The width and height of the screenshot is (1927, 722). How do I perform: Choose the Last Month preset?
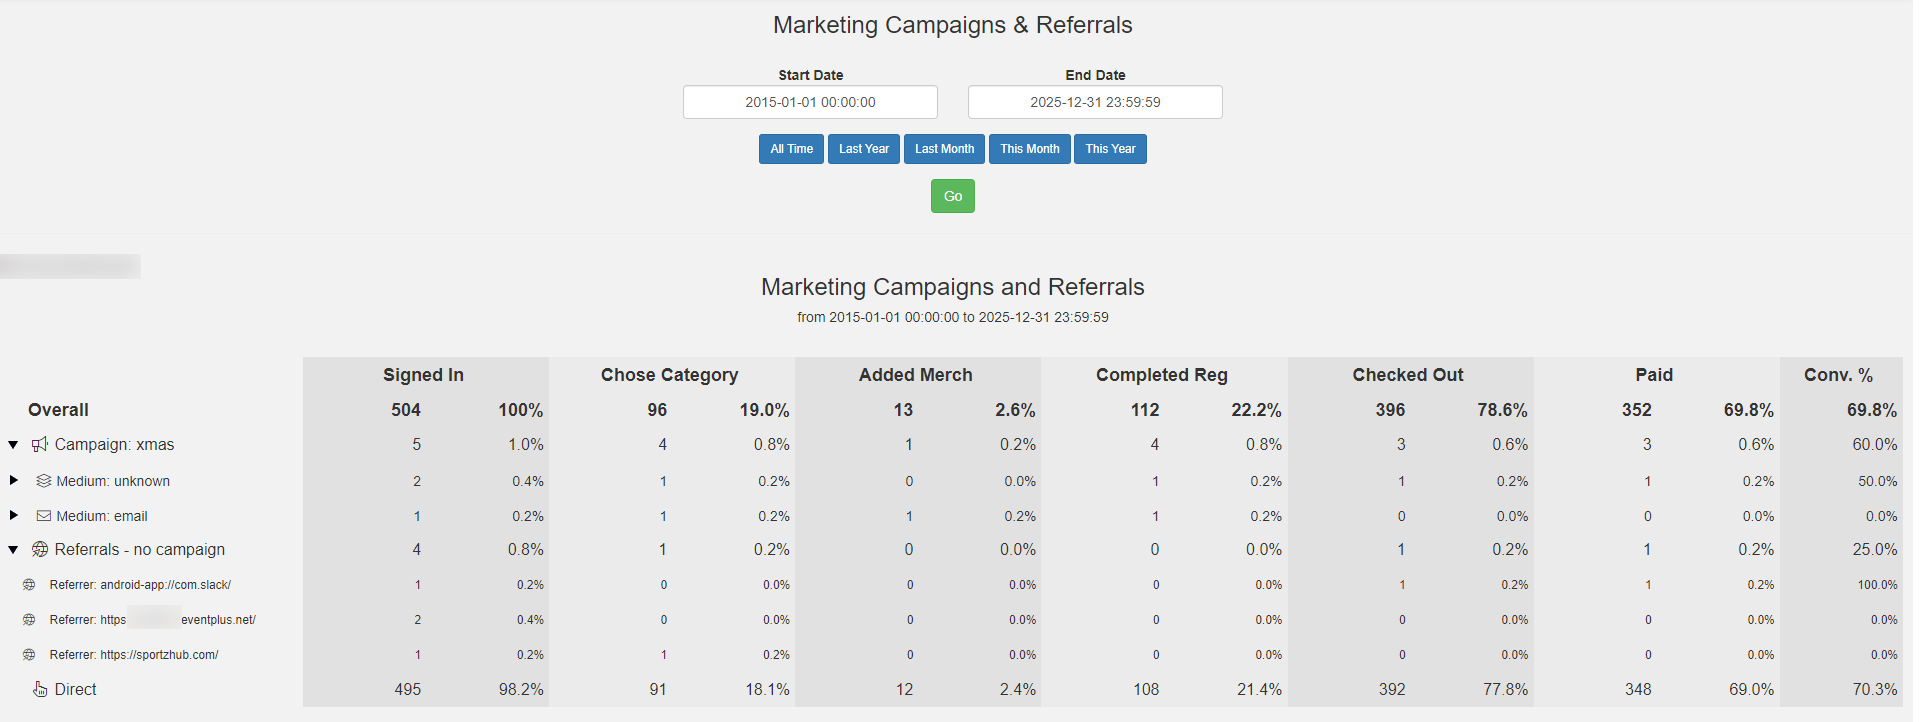coord(944,149)
